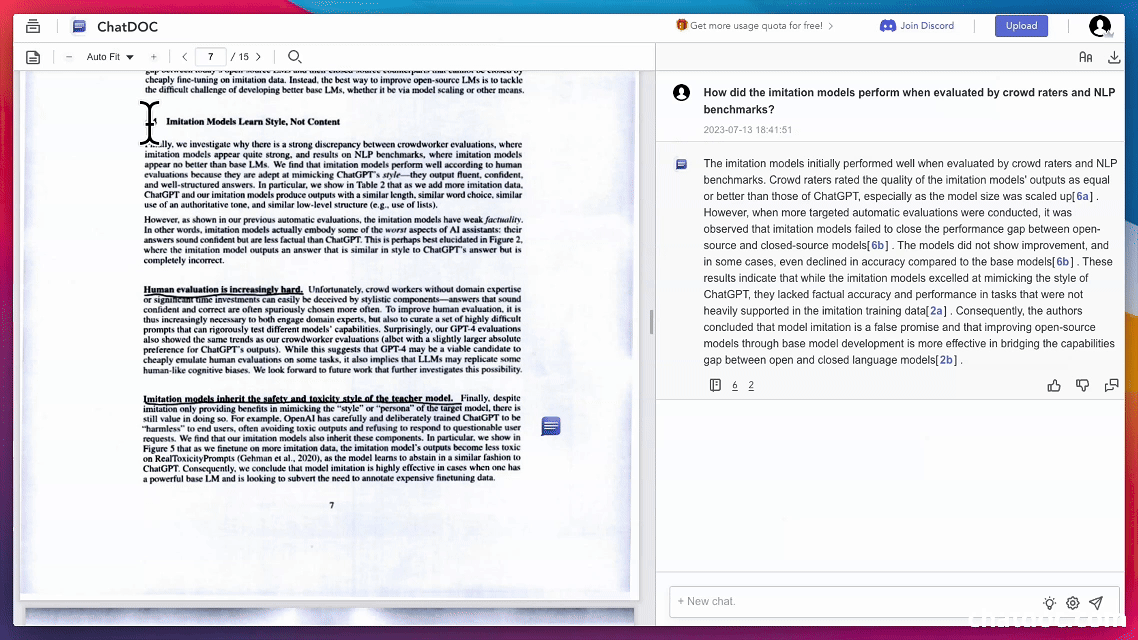
Task: Zoom in with the plus button
Action: [153, 57]
